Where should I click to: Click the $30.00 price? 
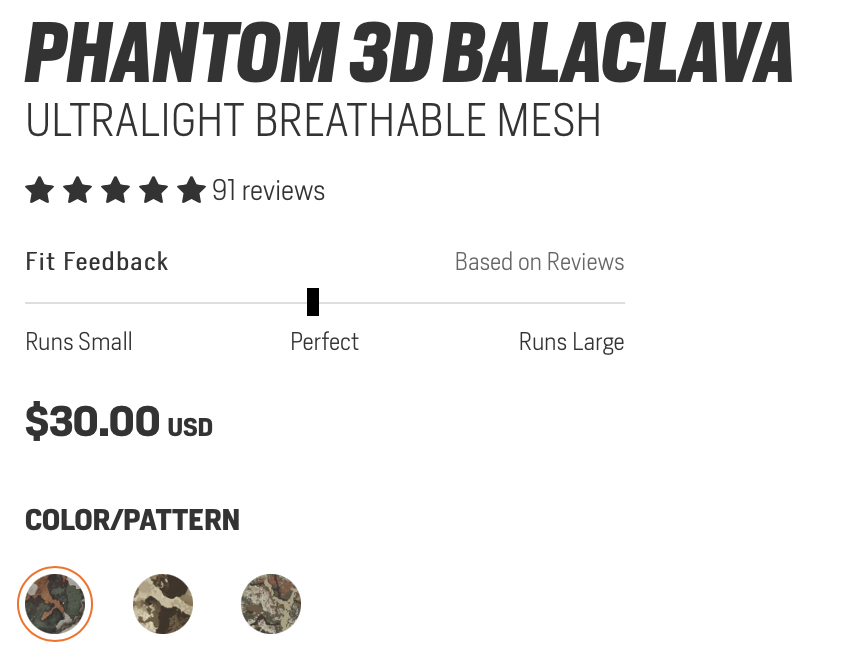(92, 421)
